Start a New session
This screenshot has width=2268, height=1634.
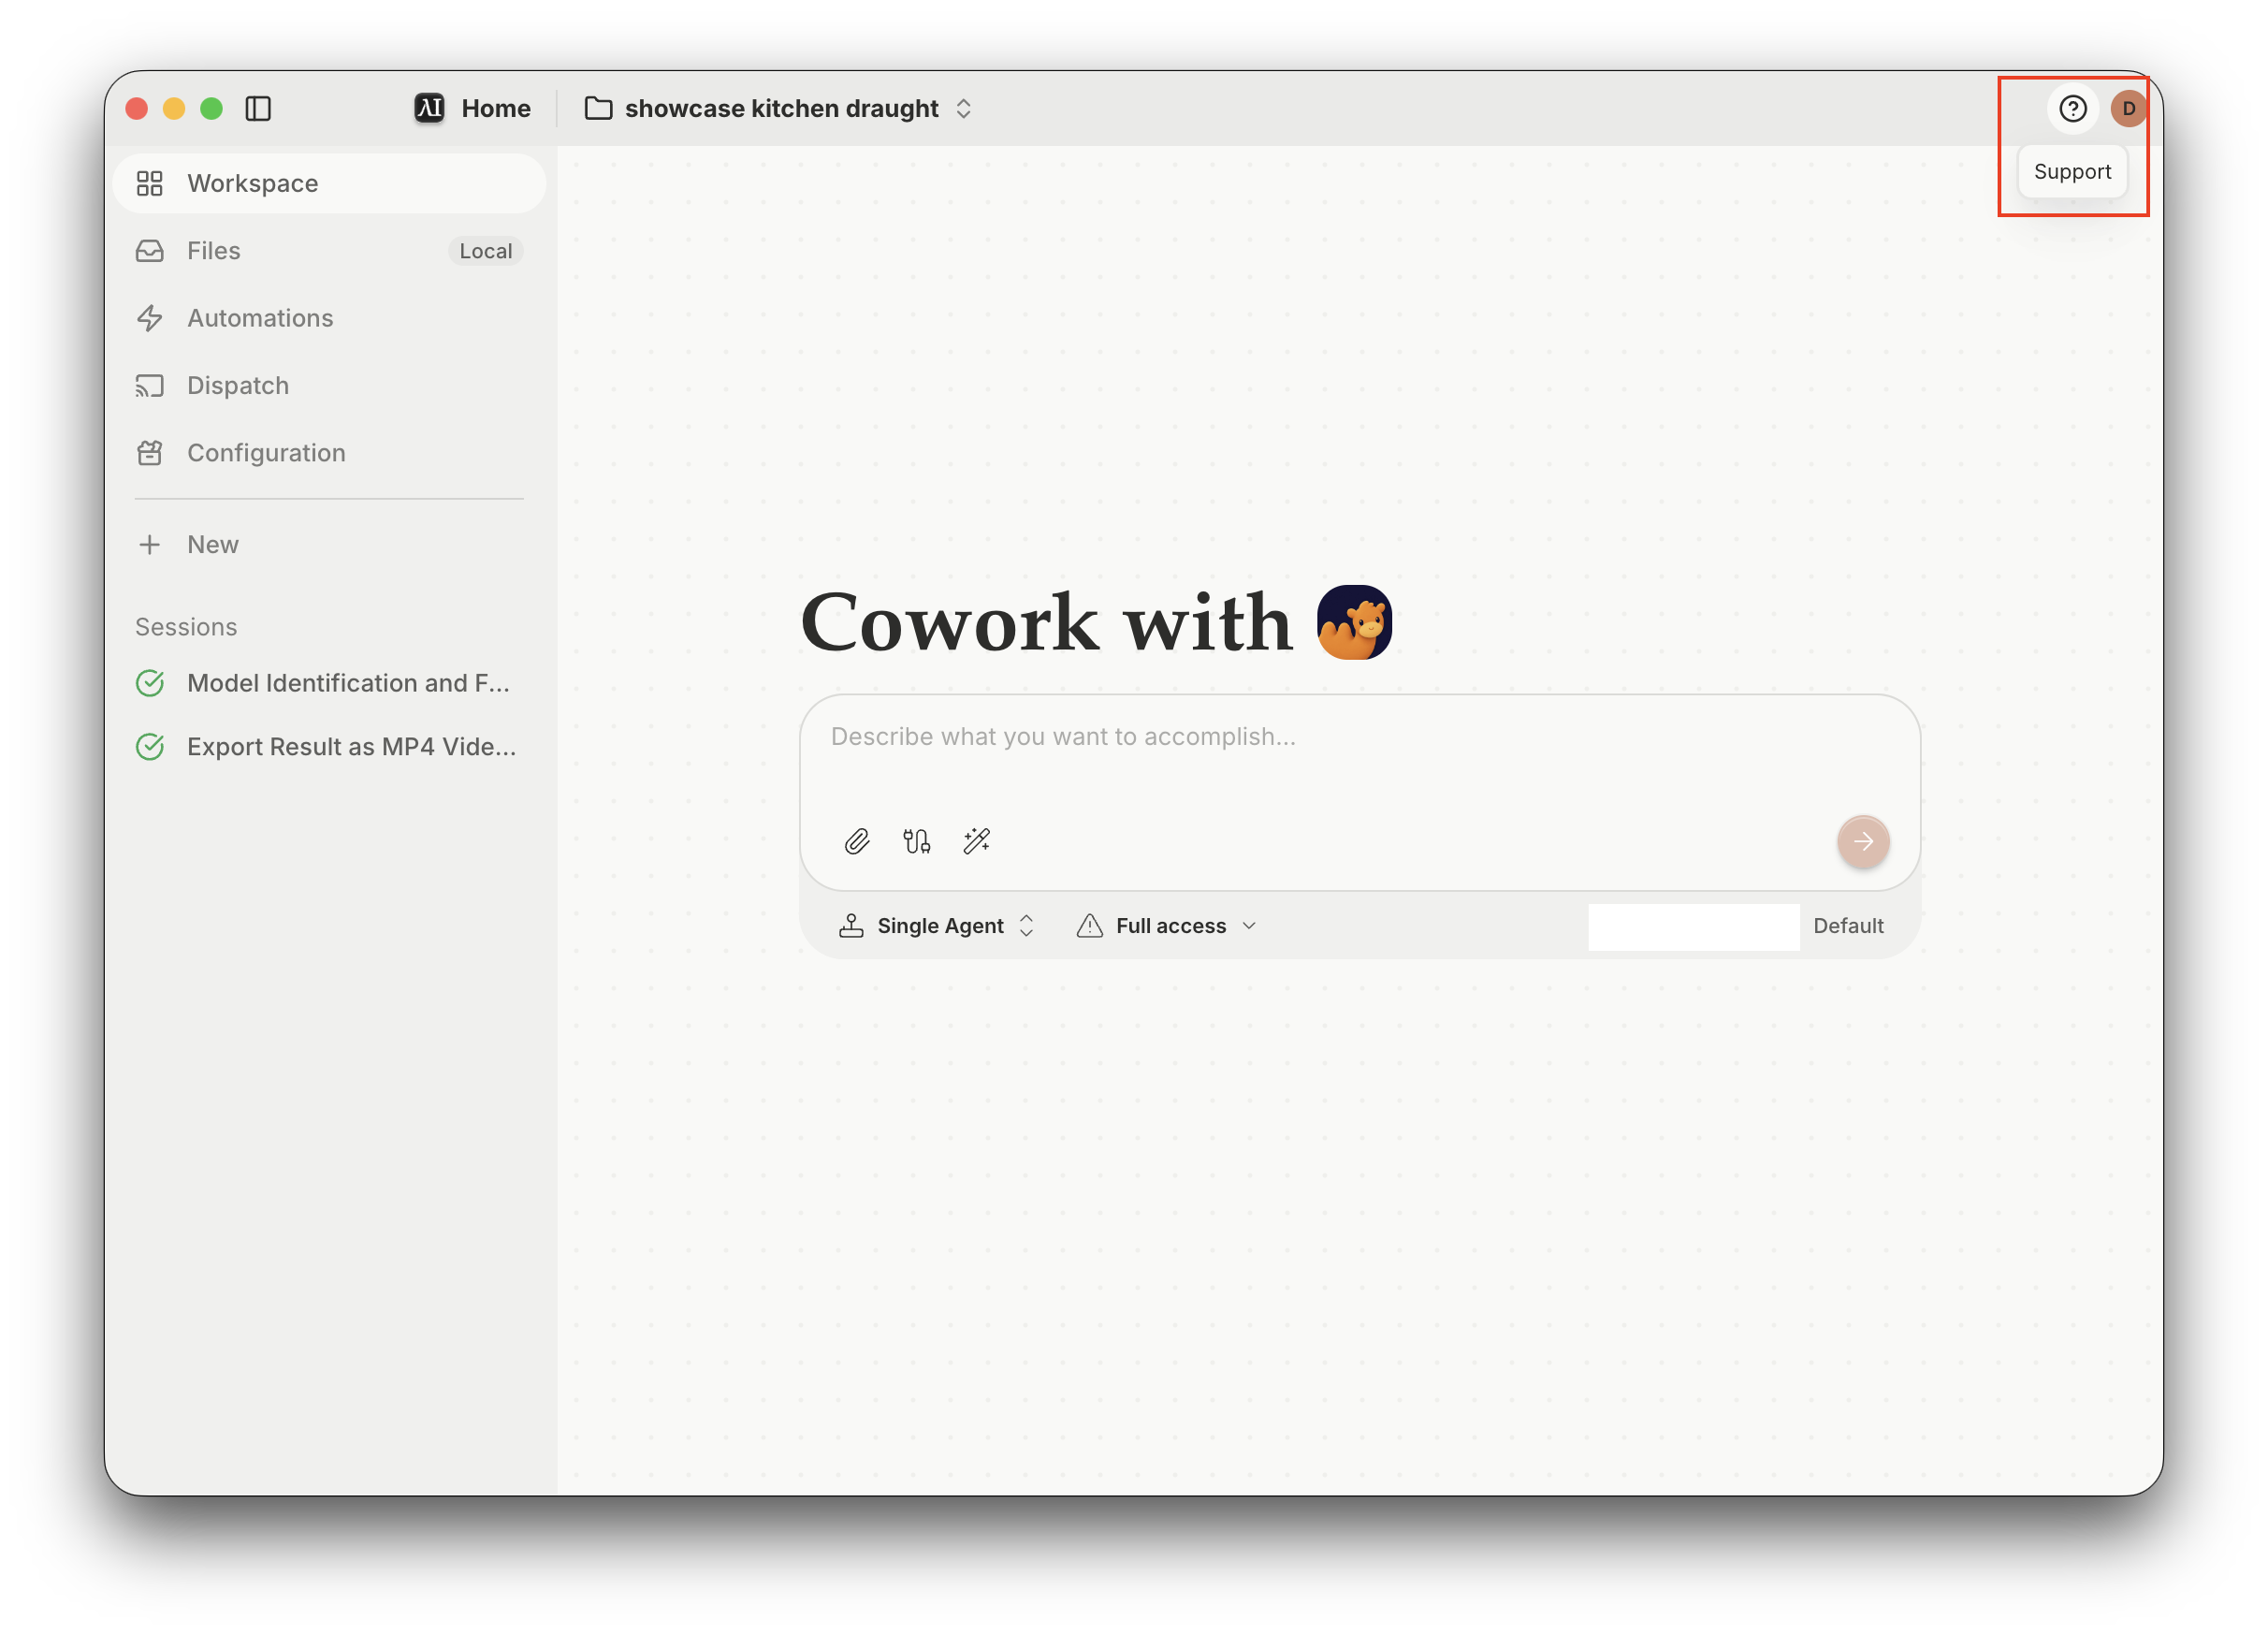(329, 544)
